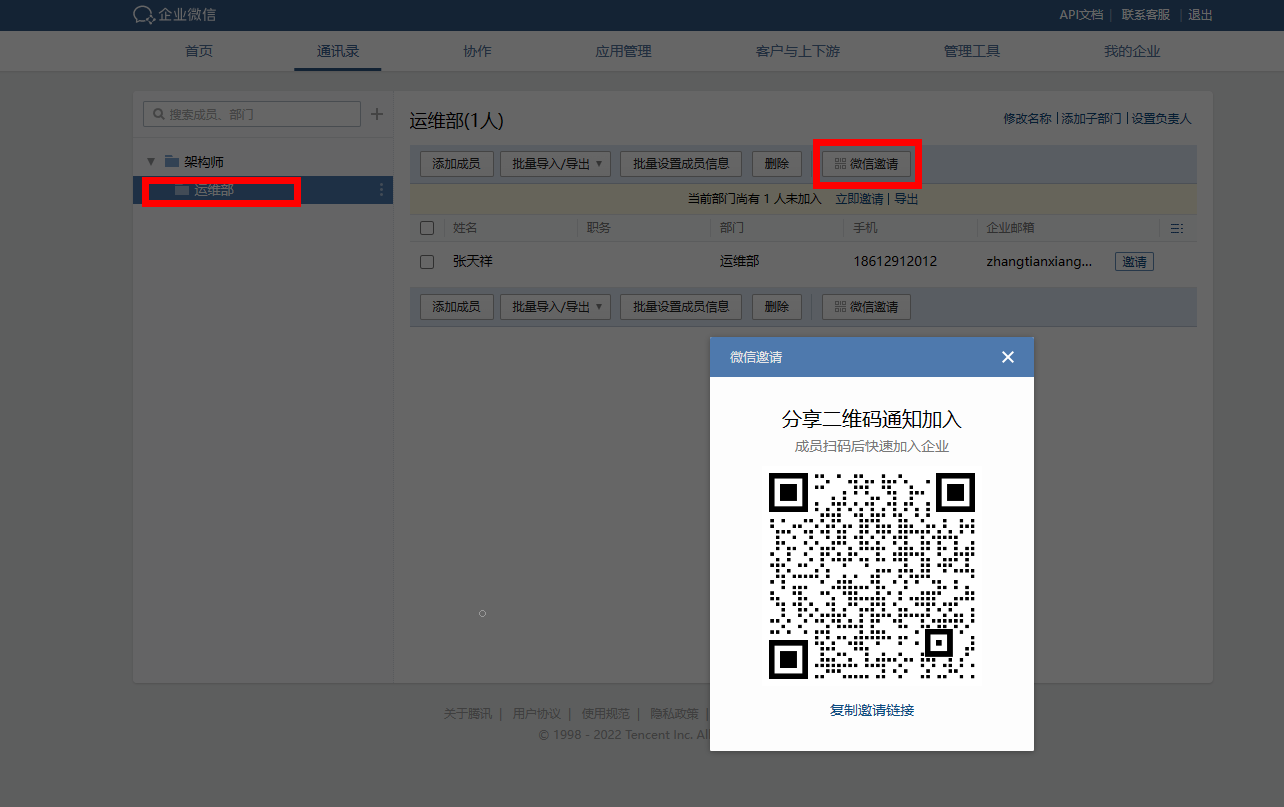Click 删除 in the upper toolbar
1284x807 pixels.
pos(777,164)
